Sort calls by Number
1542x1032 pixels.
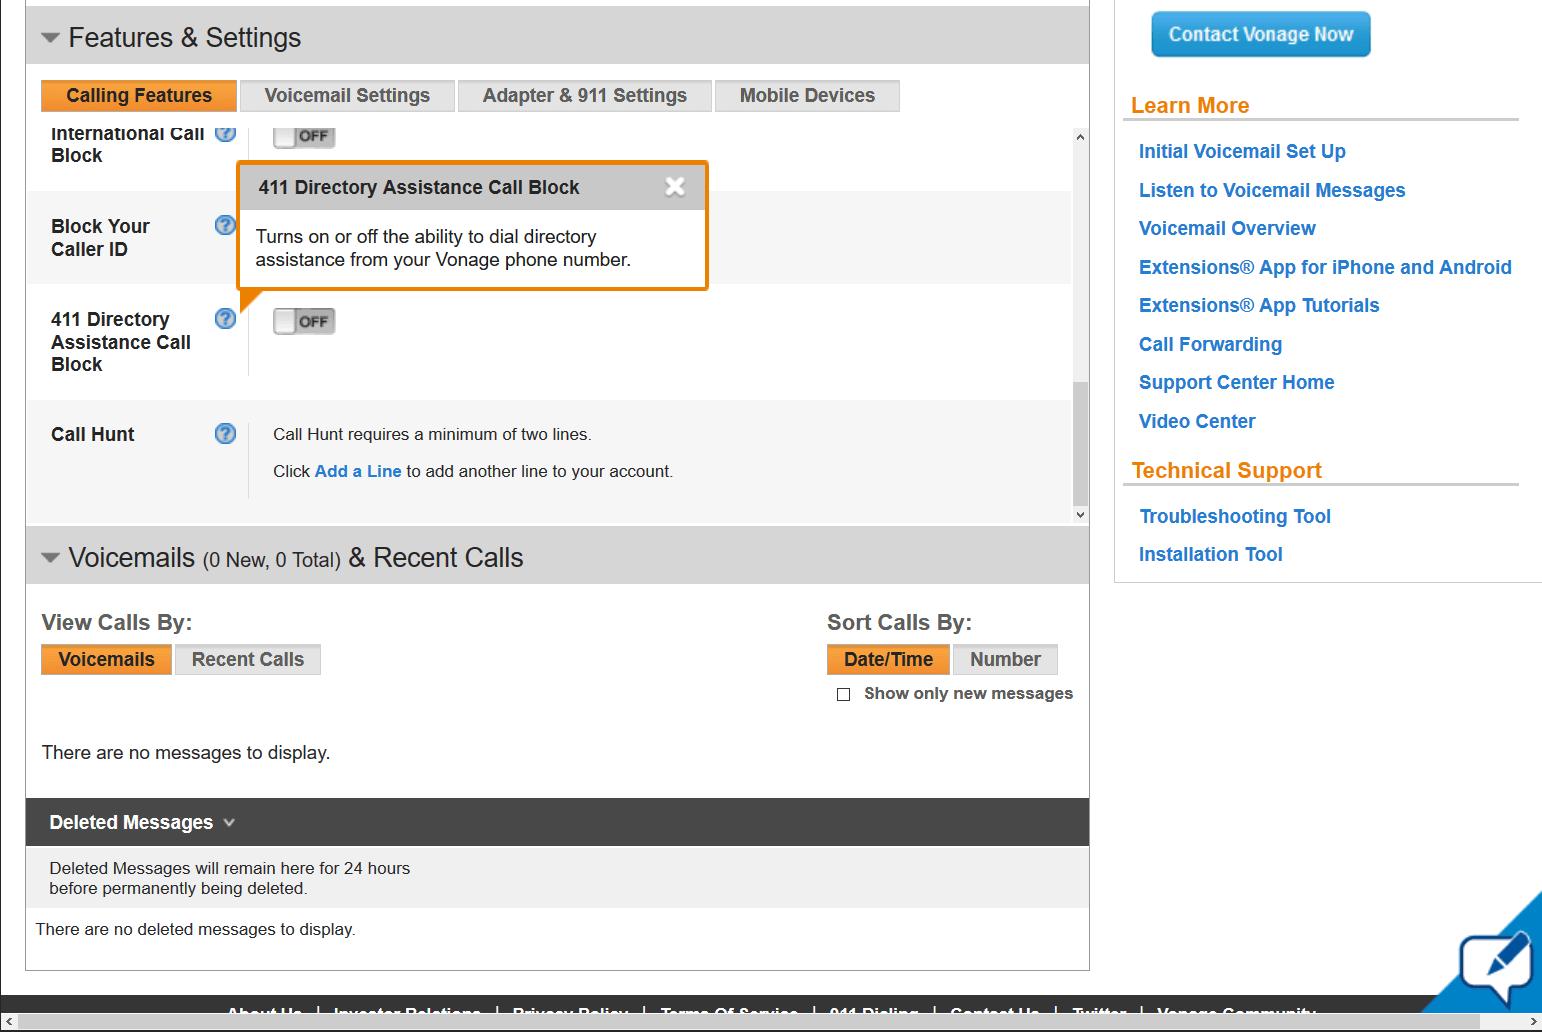[x=1005, y=660]
